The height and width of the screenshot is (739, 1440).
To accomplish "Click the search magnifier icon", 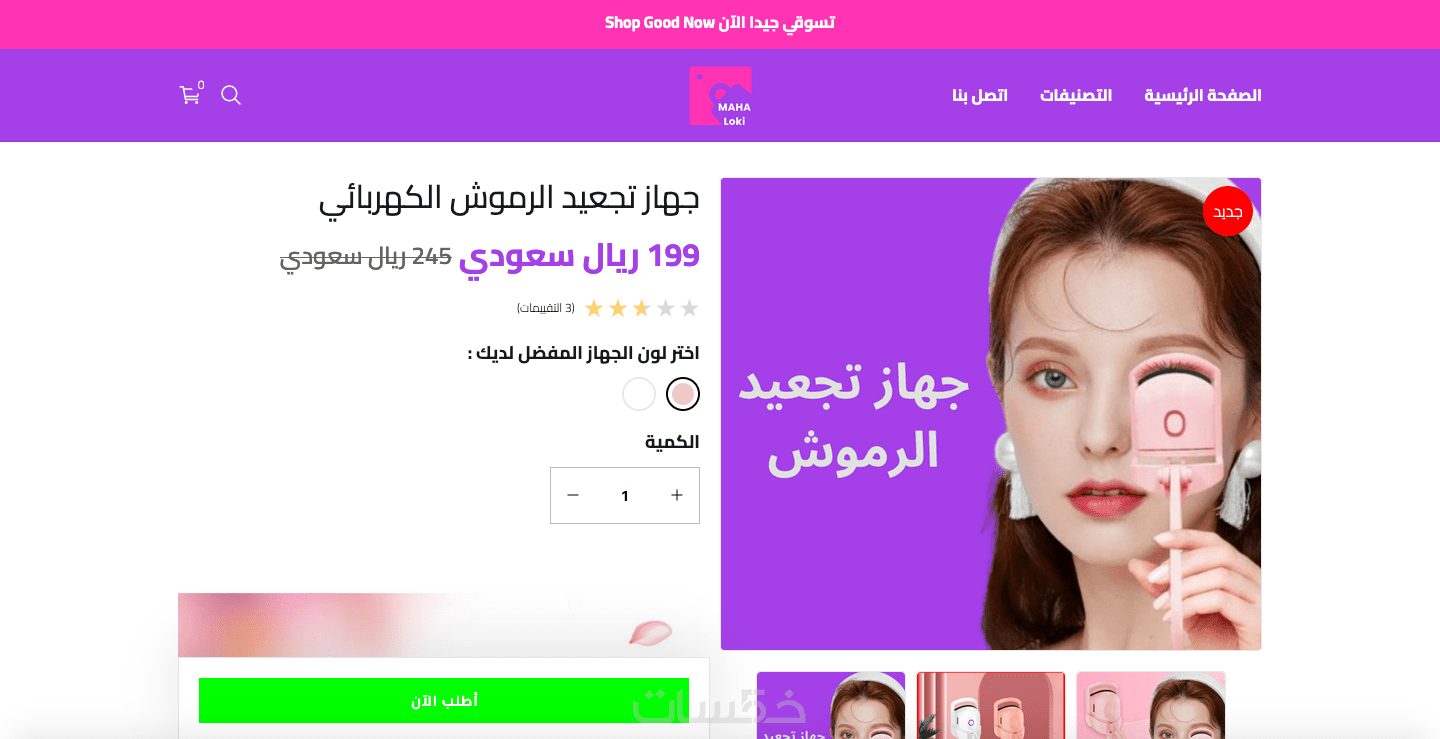I will 231,95.
